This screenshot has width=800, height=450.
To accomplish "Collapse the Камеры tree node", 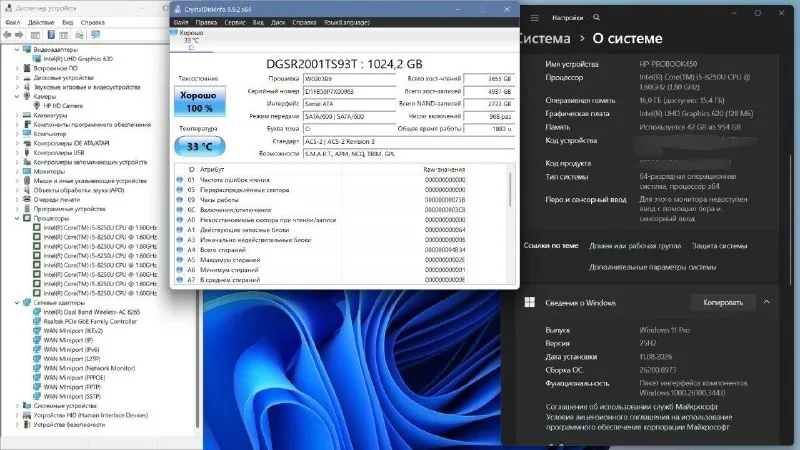I will (17, 96).
